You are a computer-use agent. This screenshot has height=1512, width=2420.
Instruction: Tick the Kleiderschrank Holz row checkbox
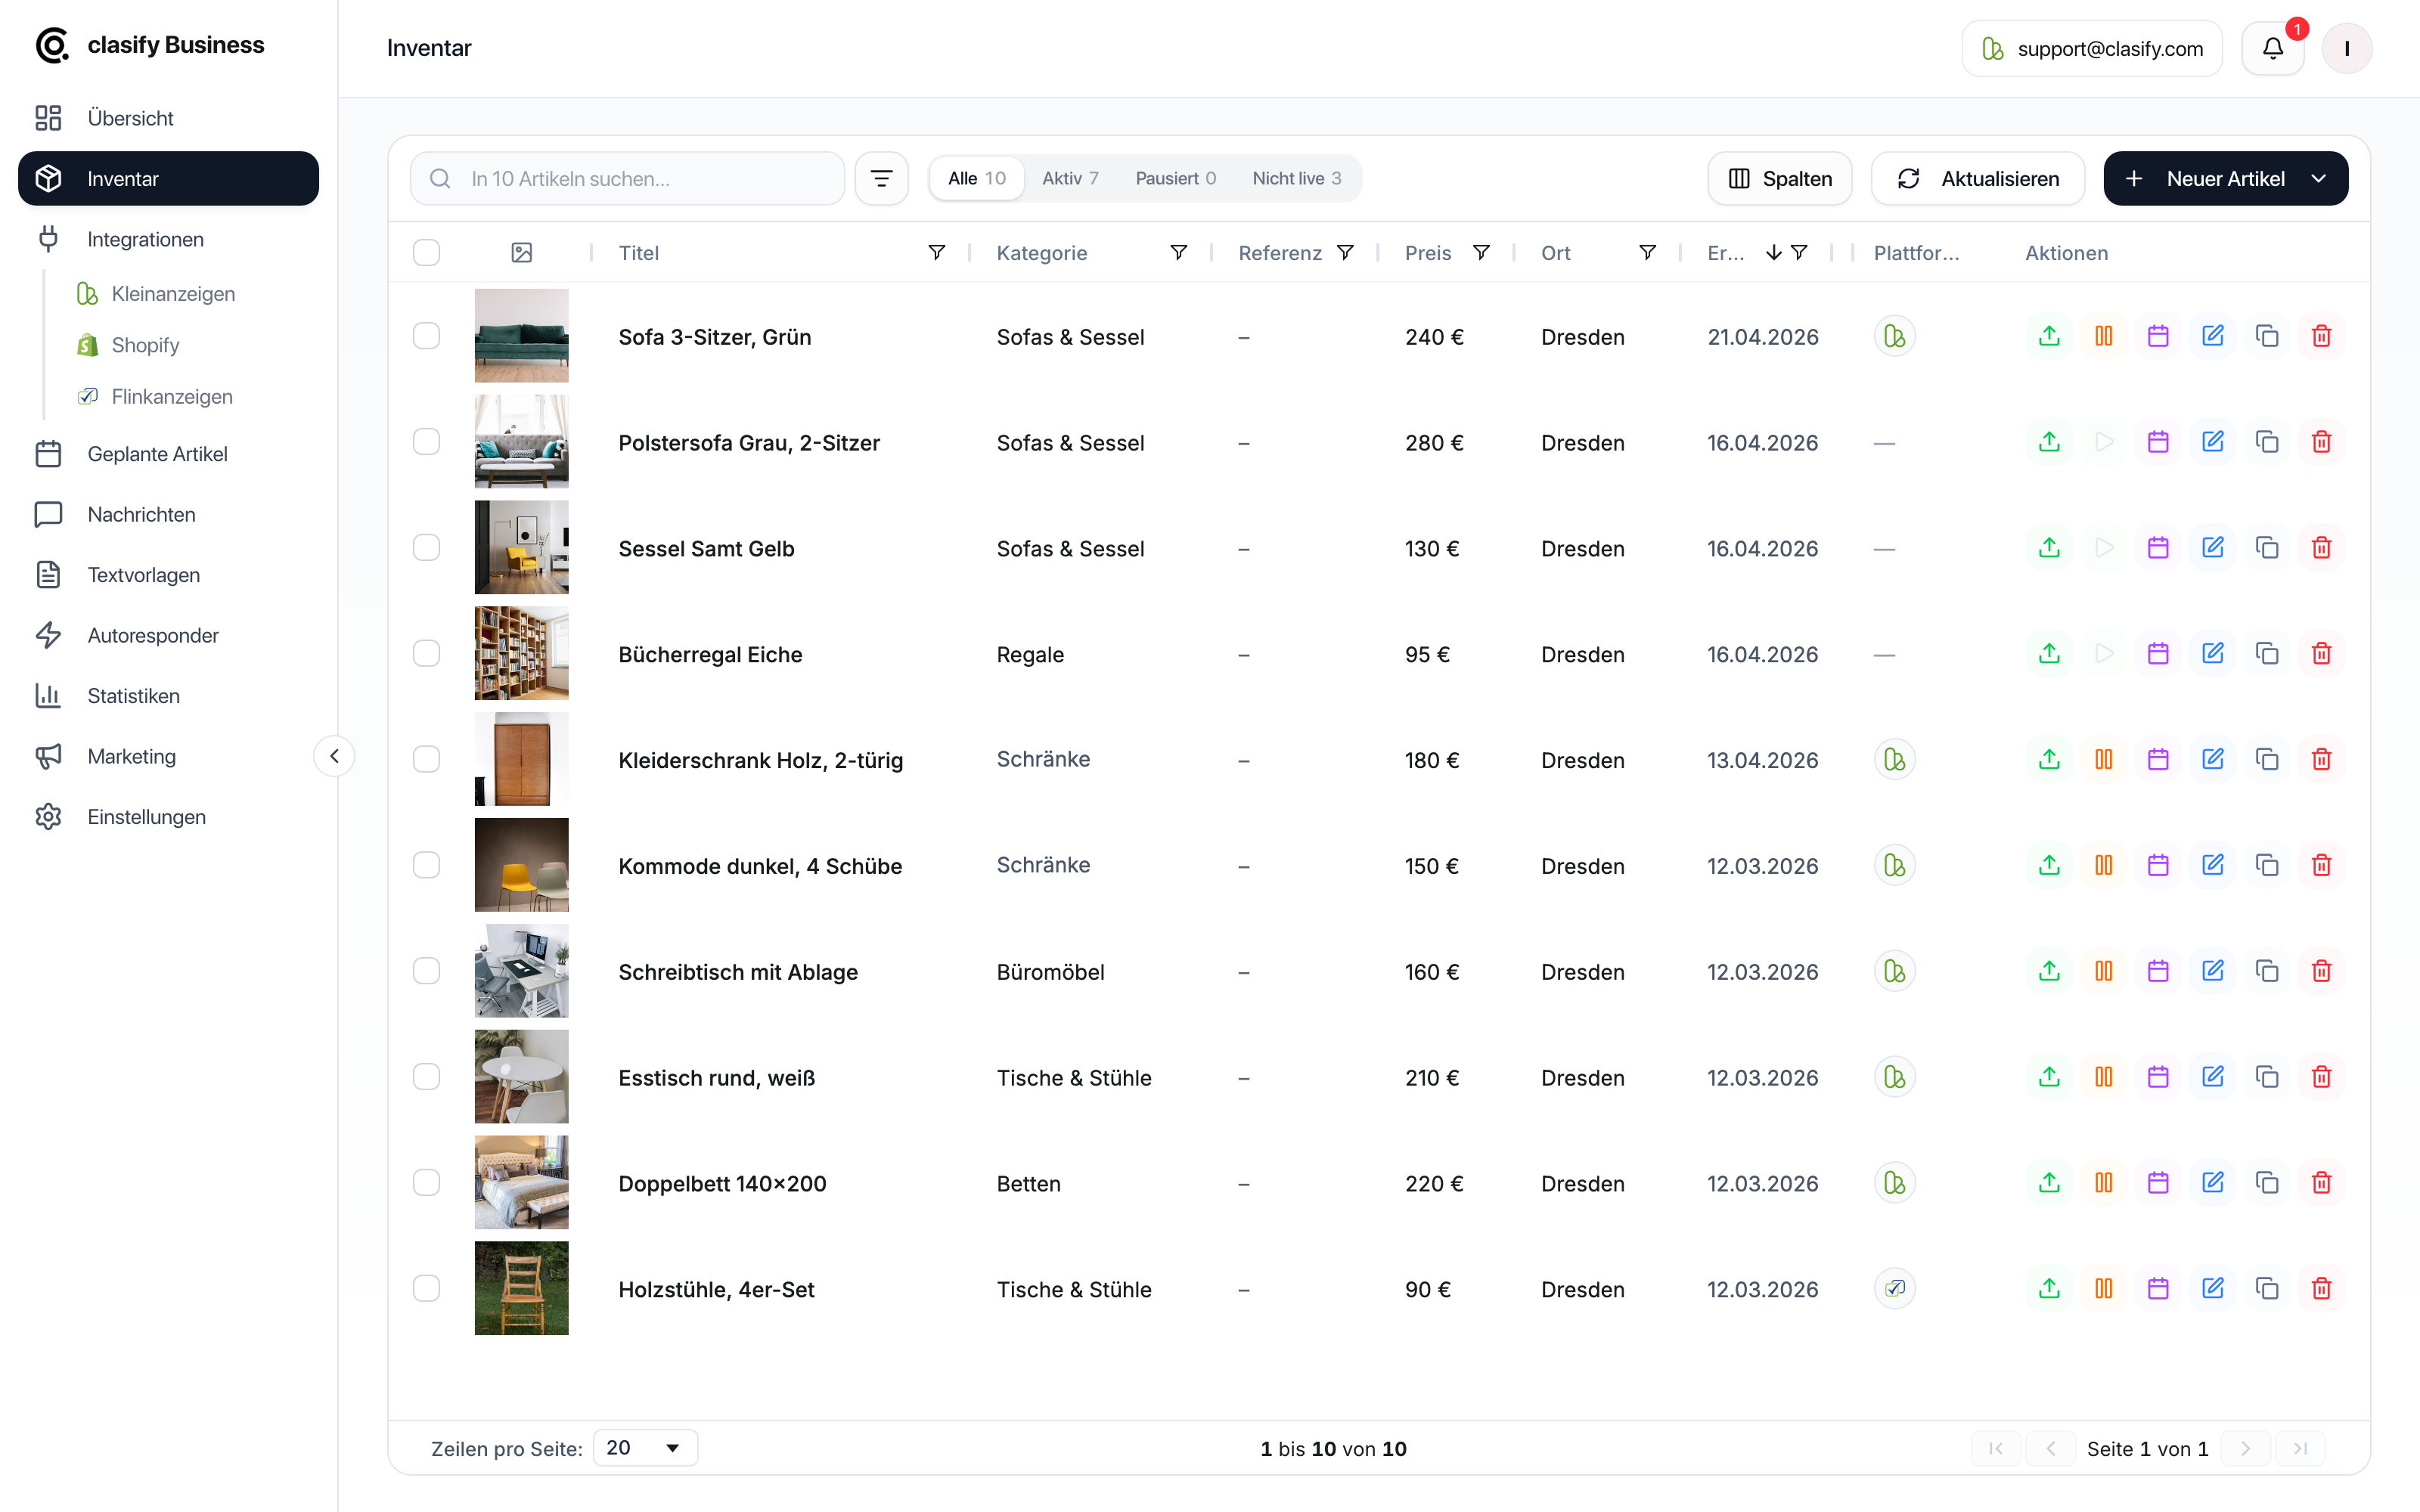[x=427, y=760]
